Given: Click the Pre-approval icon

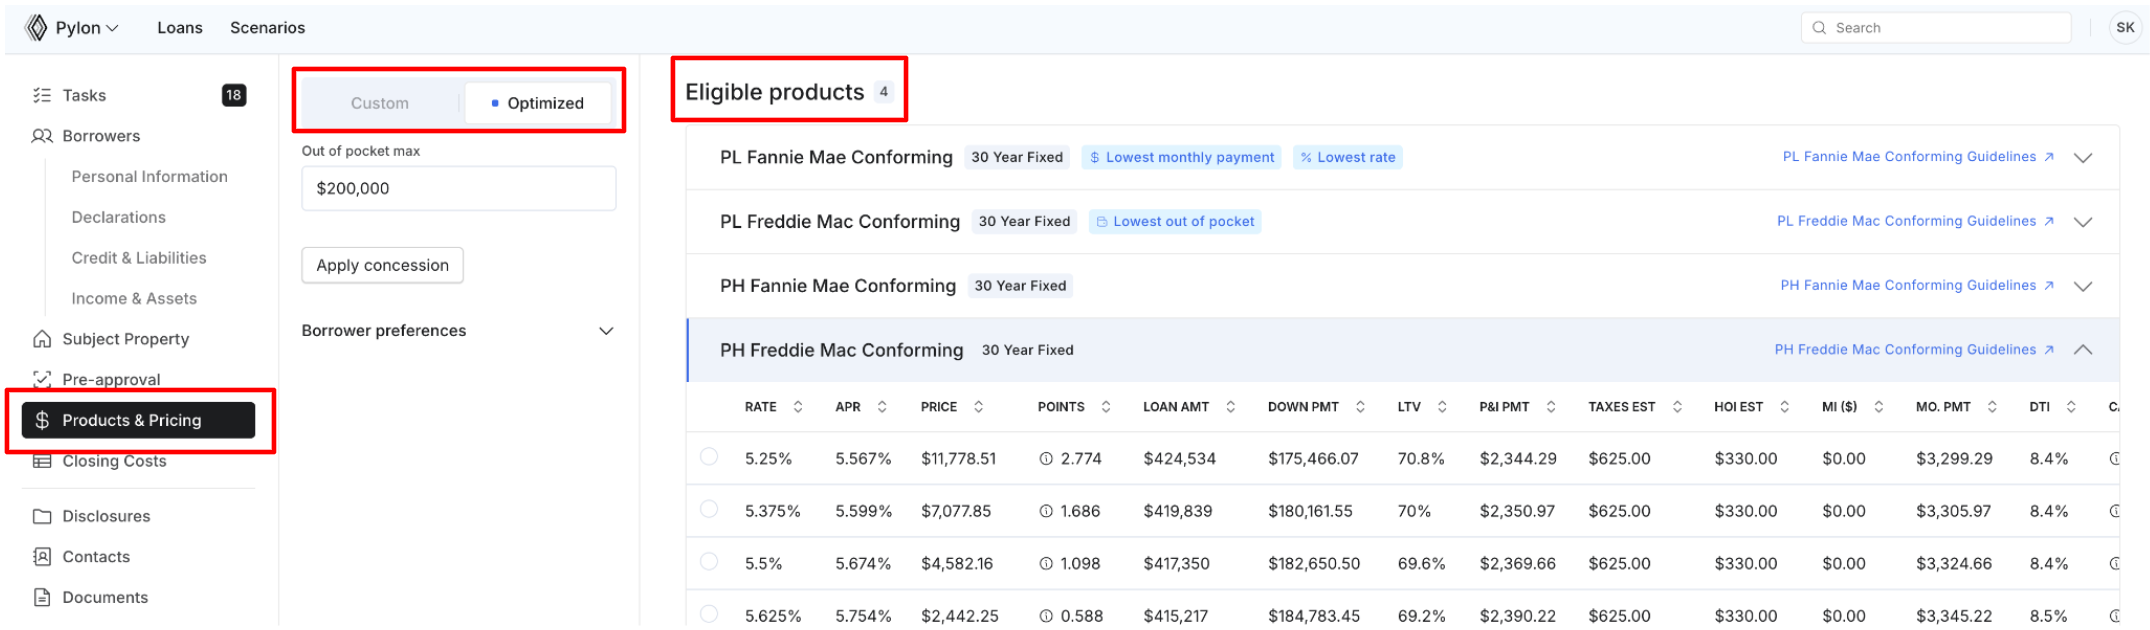Looking at the screenshot, I should tap(42, 379).
